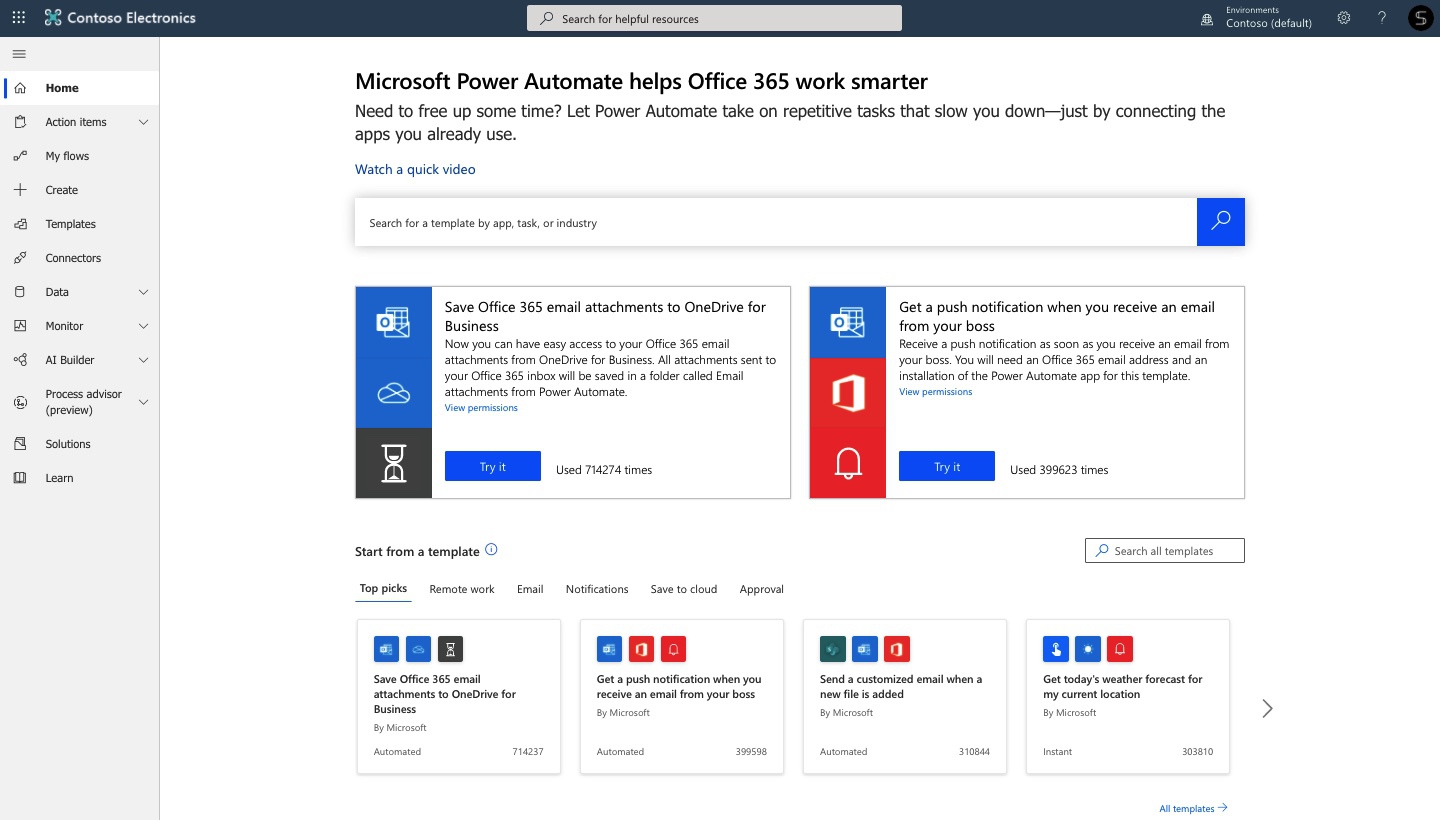Expand the AI Builder chevron
The image size is (1440, 820).
143,360
